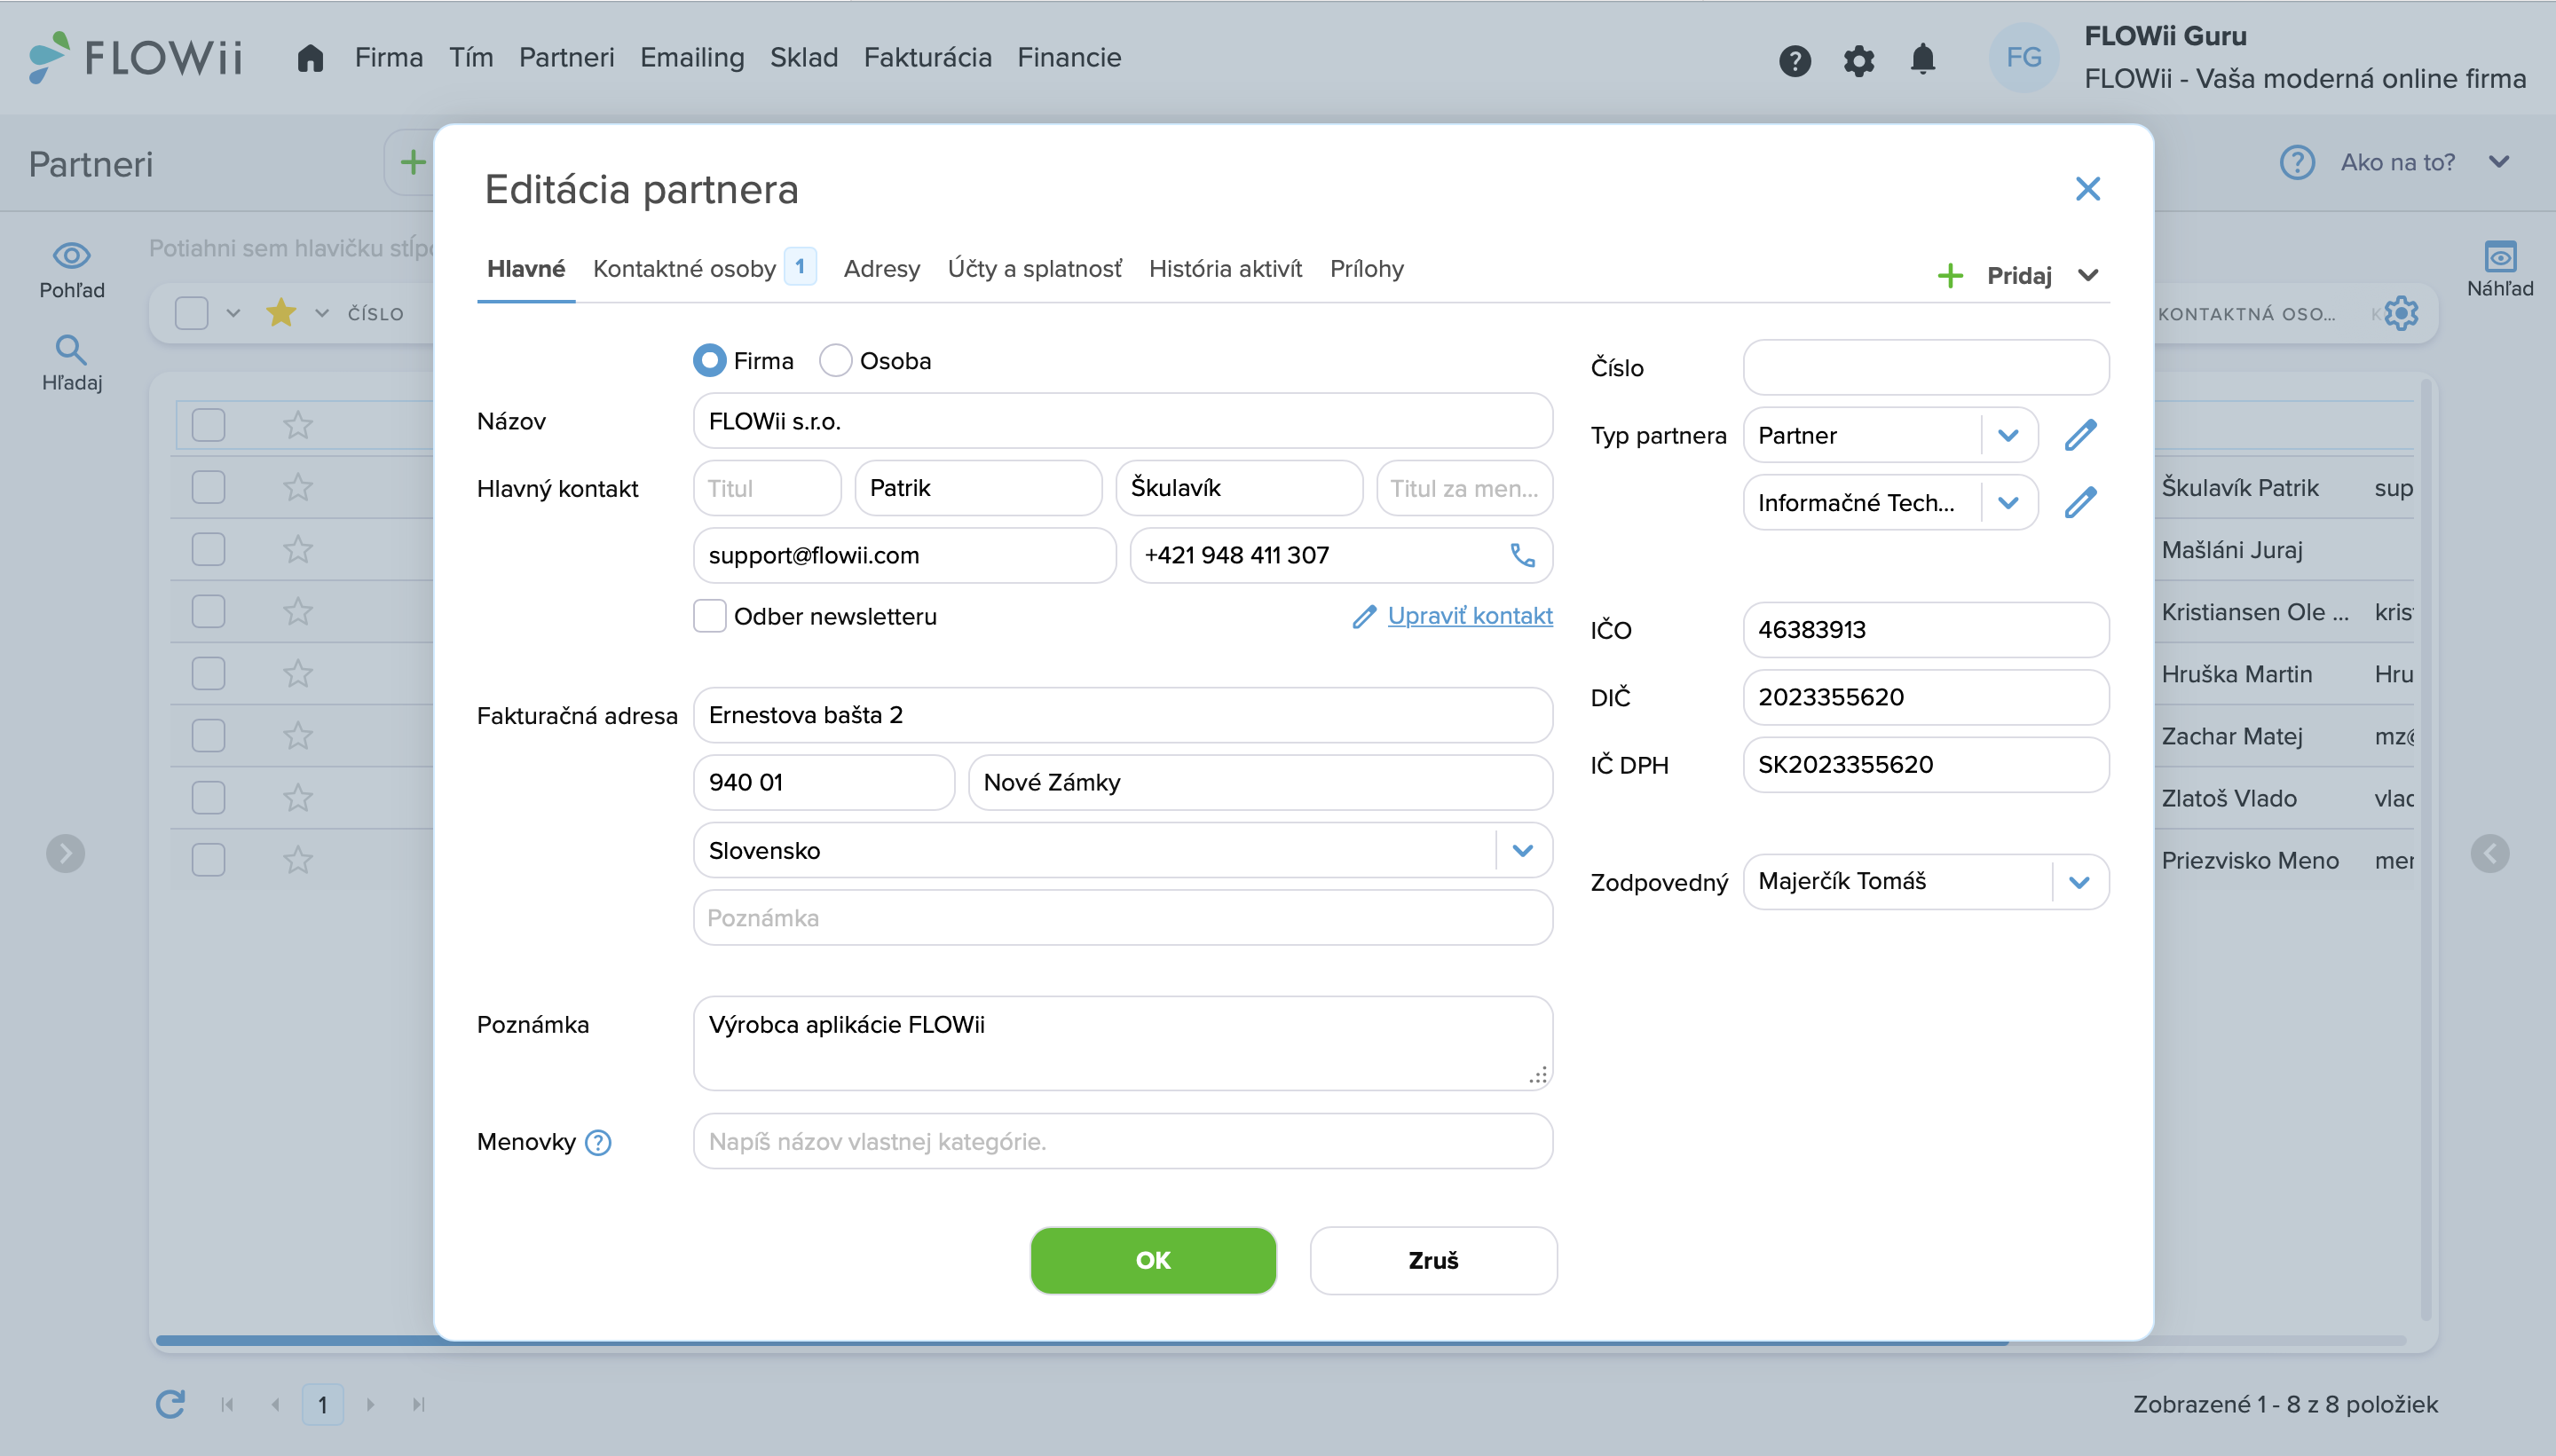Expand the left side panel arrow

[x=66, y=853]
